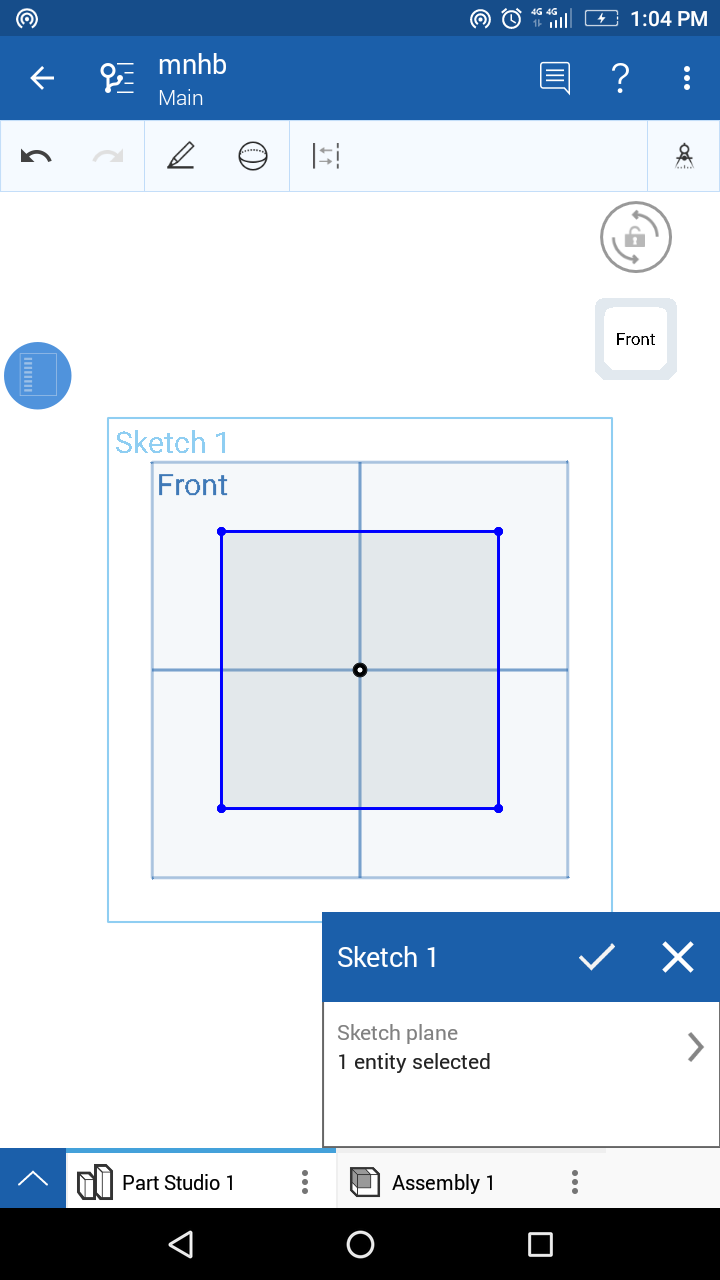720x1280 pixels.
Task: Expand the Sketch plane selection chevron
Action: 696,1047
